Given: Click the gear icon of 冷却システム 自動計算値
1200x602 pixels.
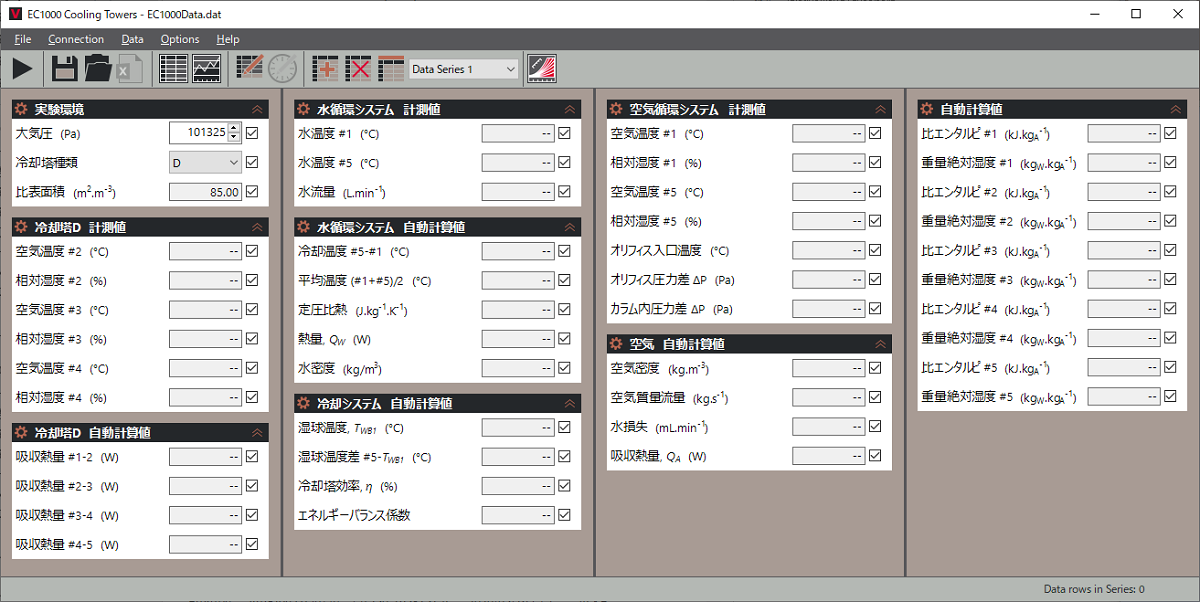Looking at the screenshot, I should click(303, 404).
